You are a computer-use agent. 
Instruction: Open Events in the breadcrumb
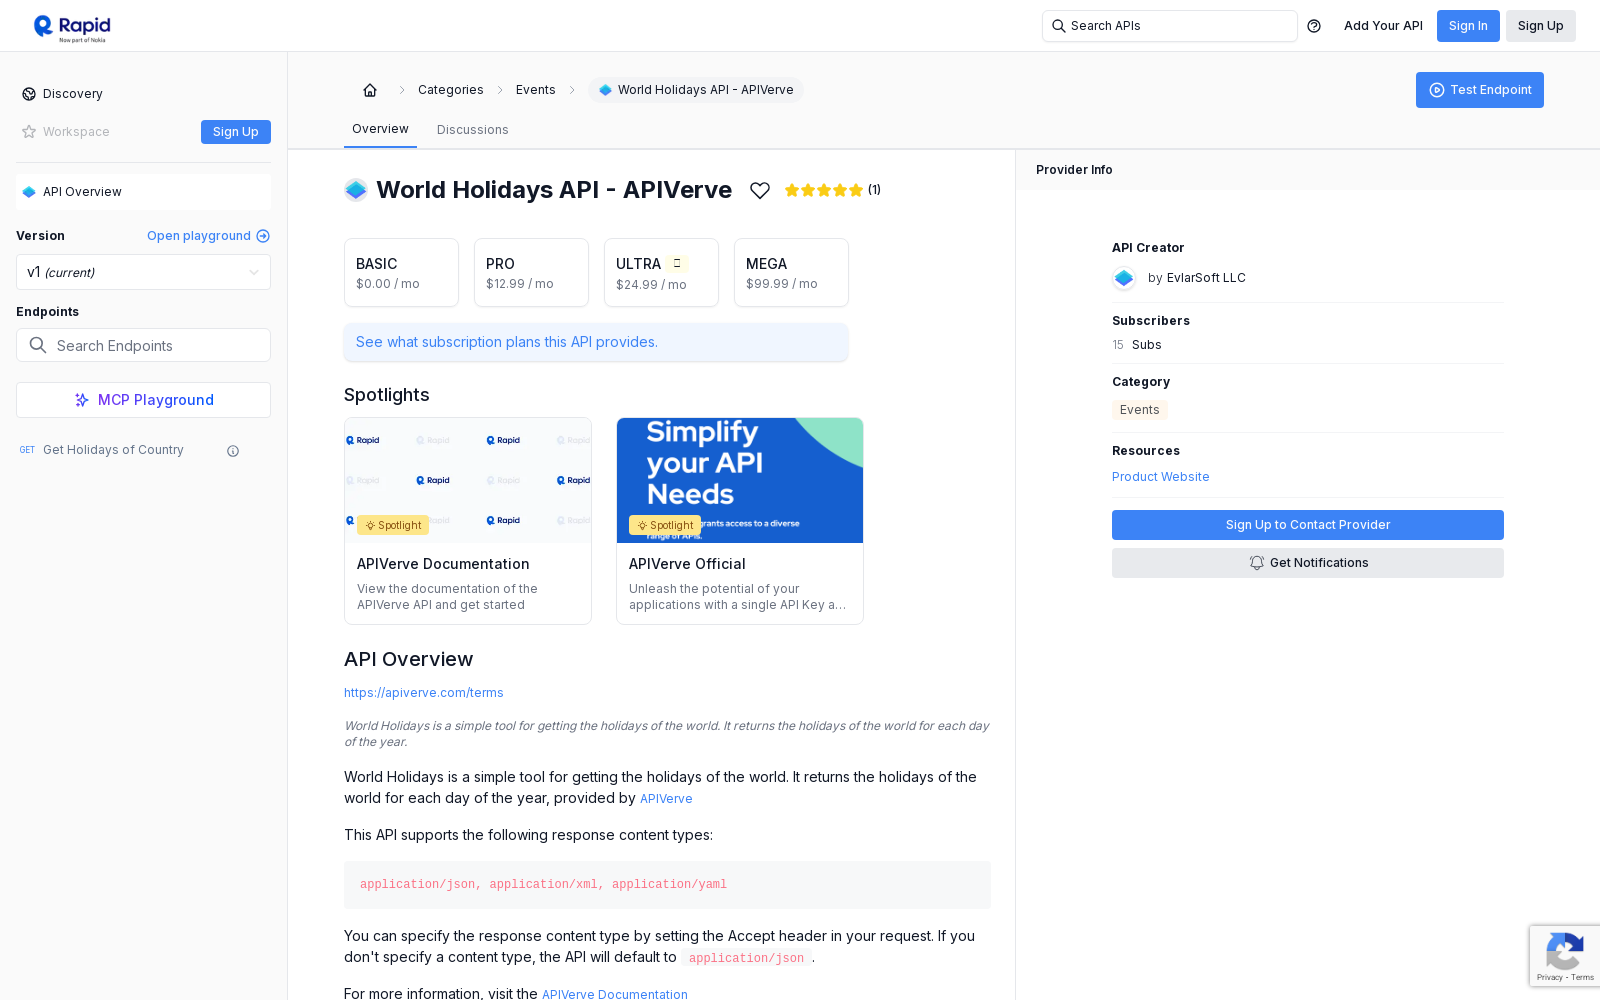pos(536,90)
